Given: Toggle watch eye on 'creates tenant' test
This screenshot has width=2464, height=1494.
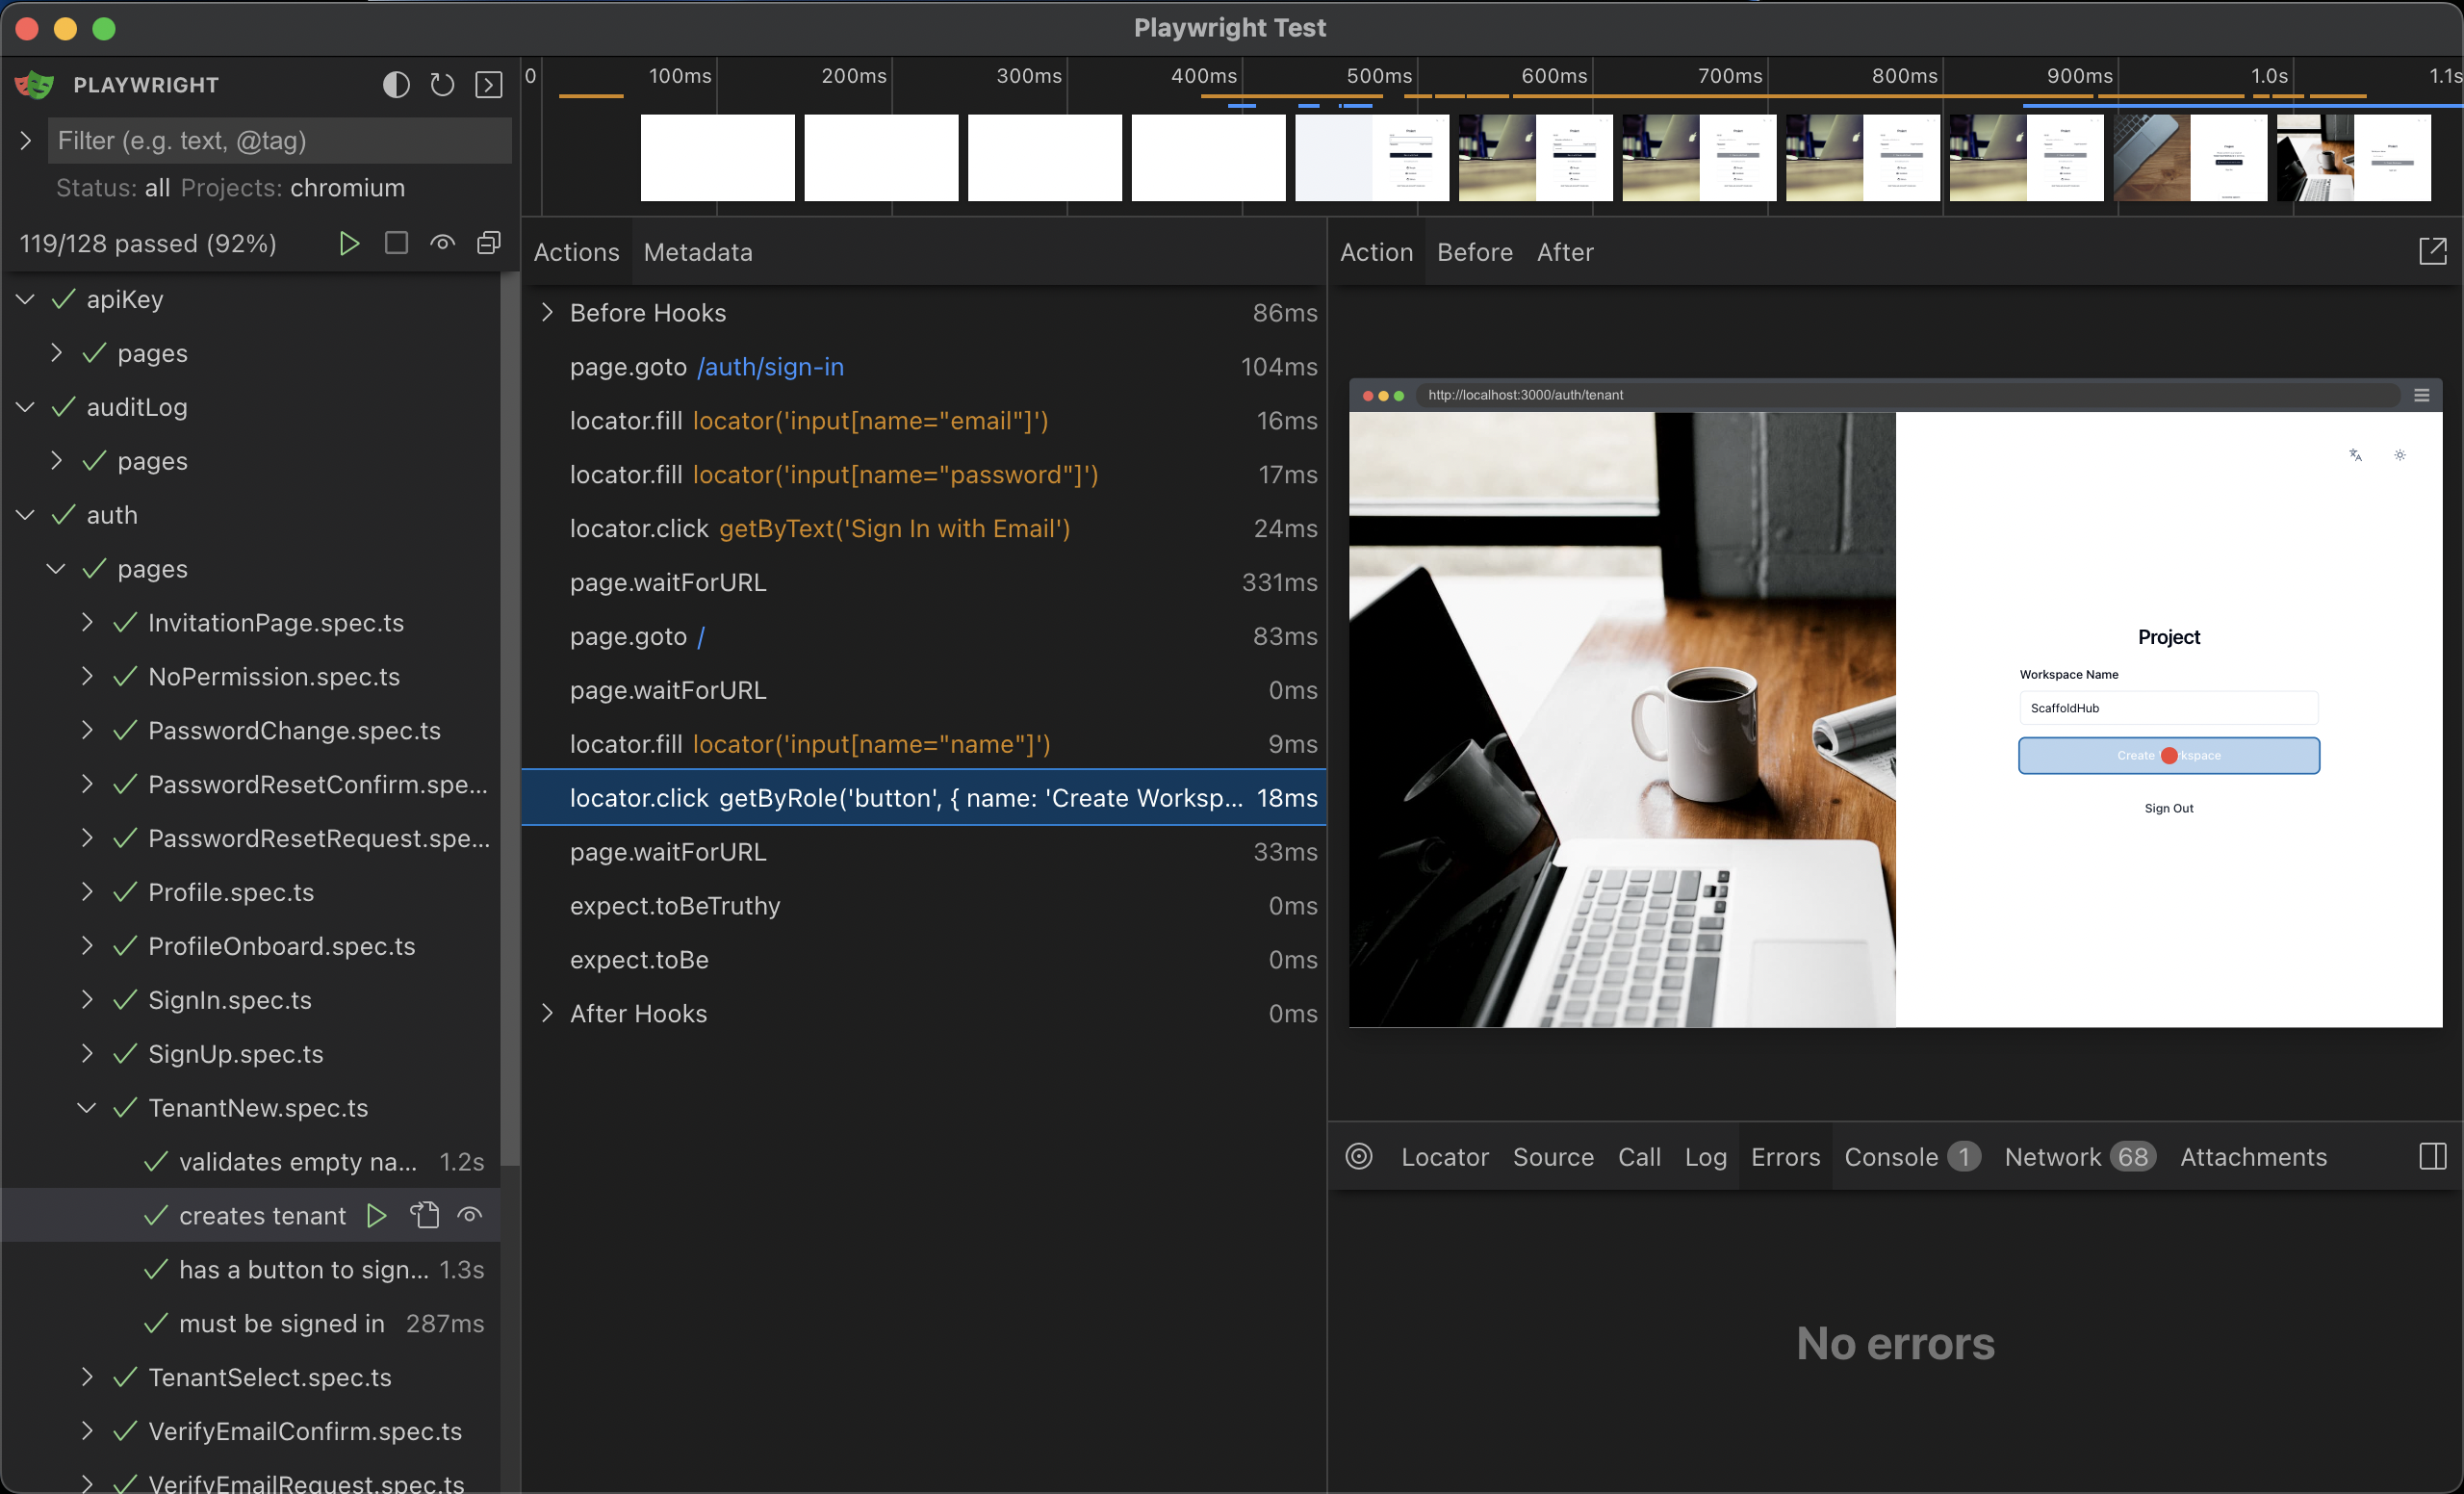Looking at the screenshot, I should [x=470, y=1215].
